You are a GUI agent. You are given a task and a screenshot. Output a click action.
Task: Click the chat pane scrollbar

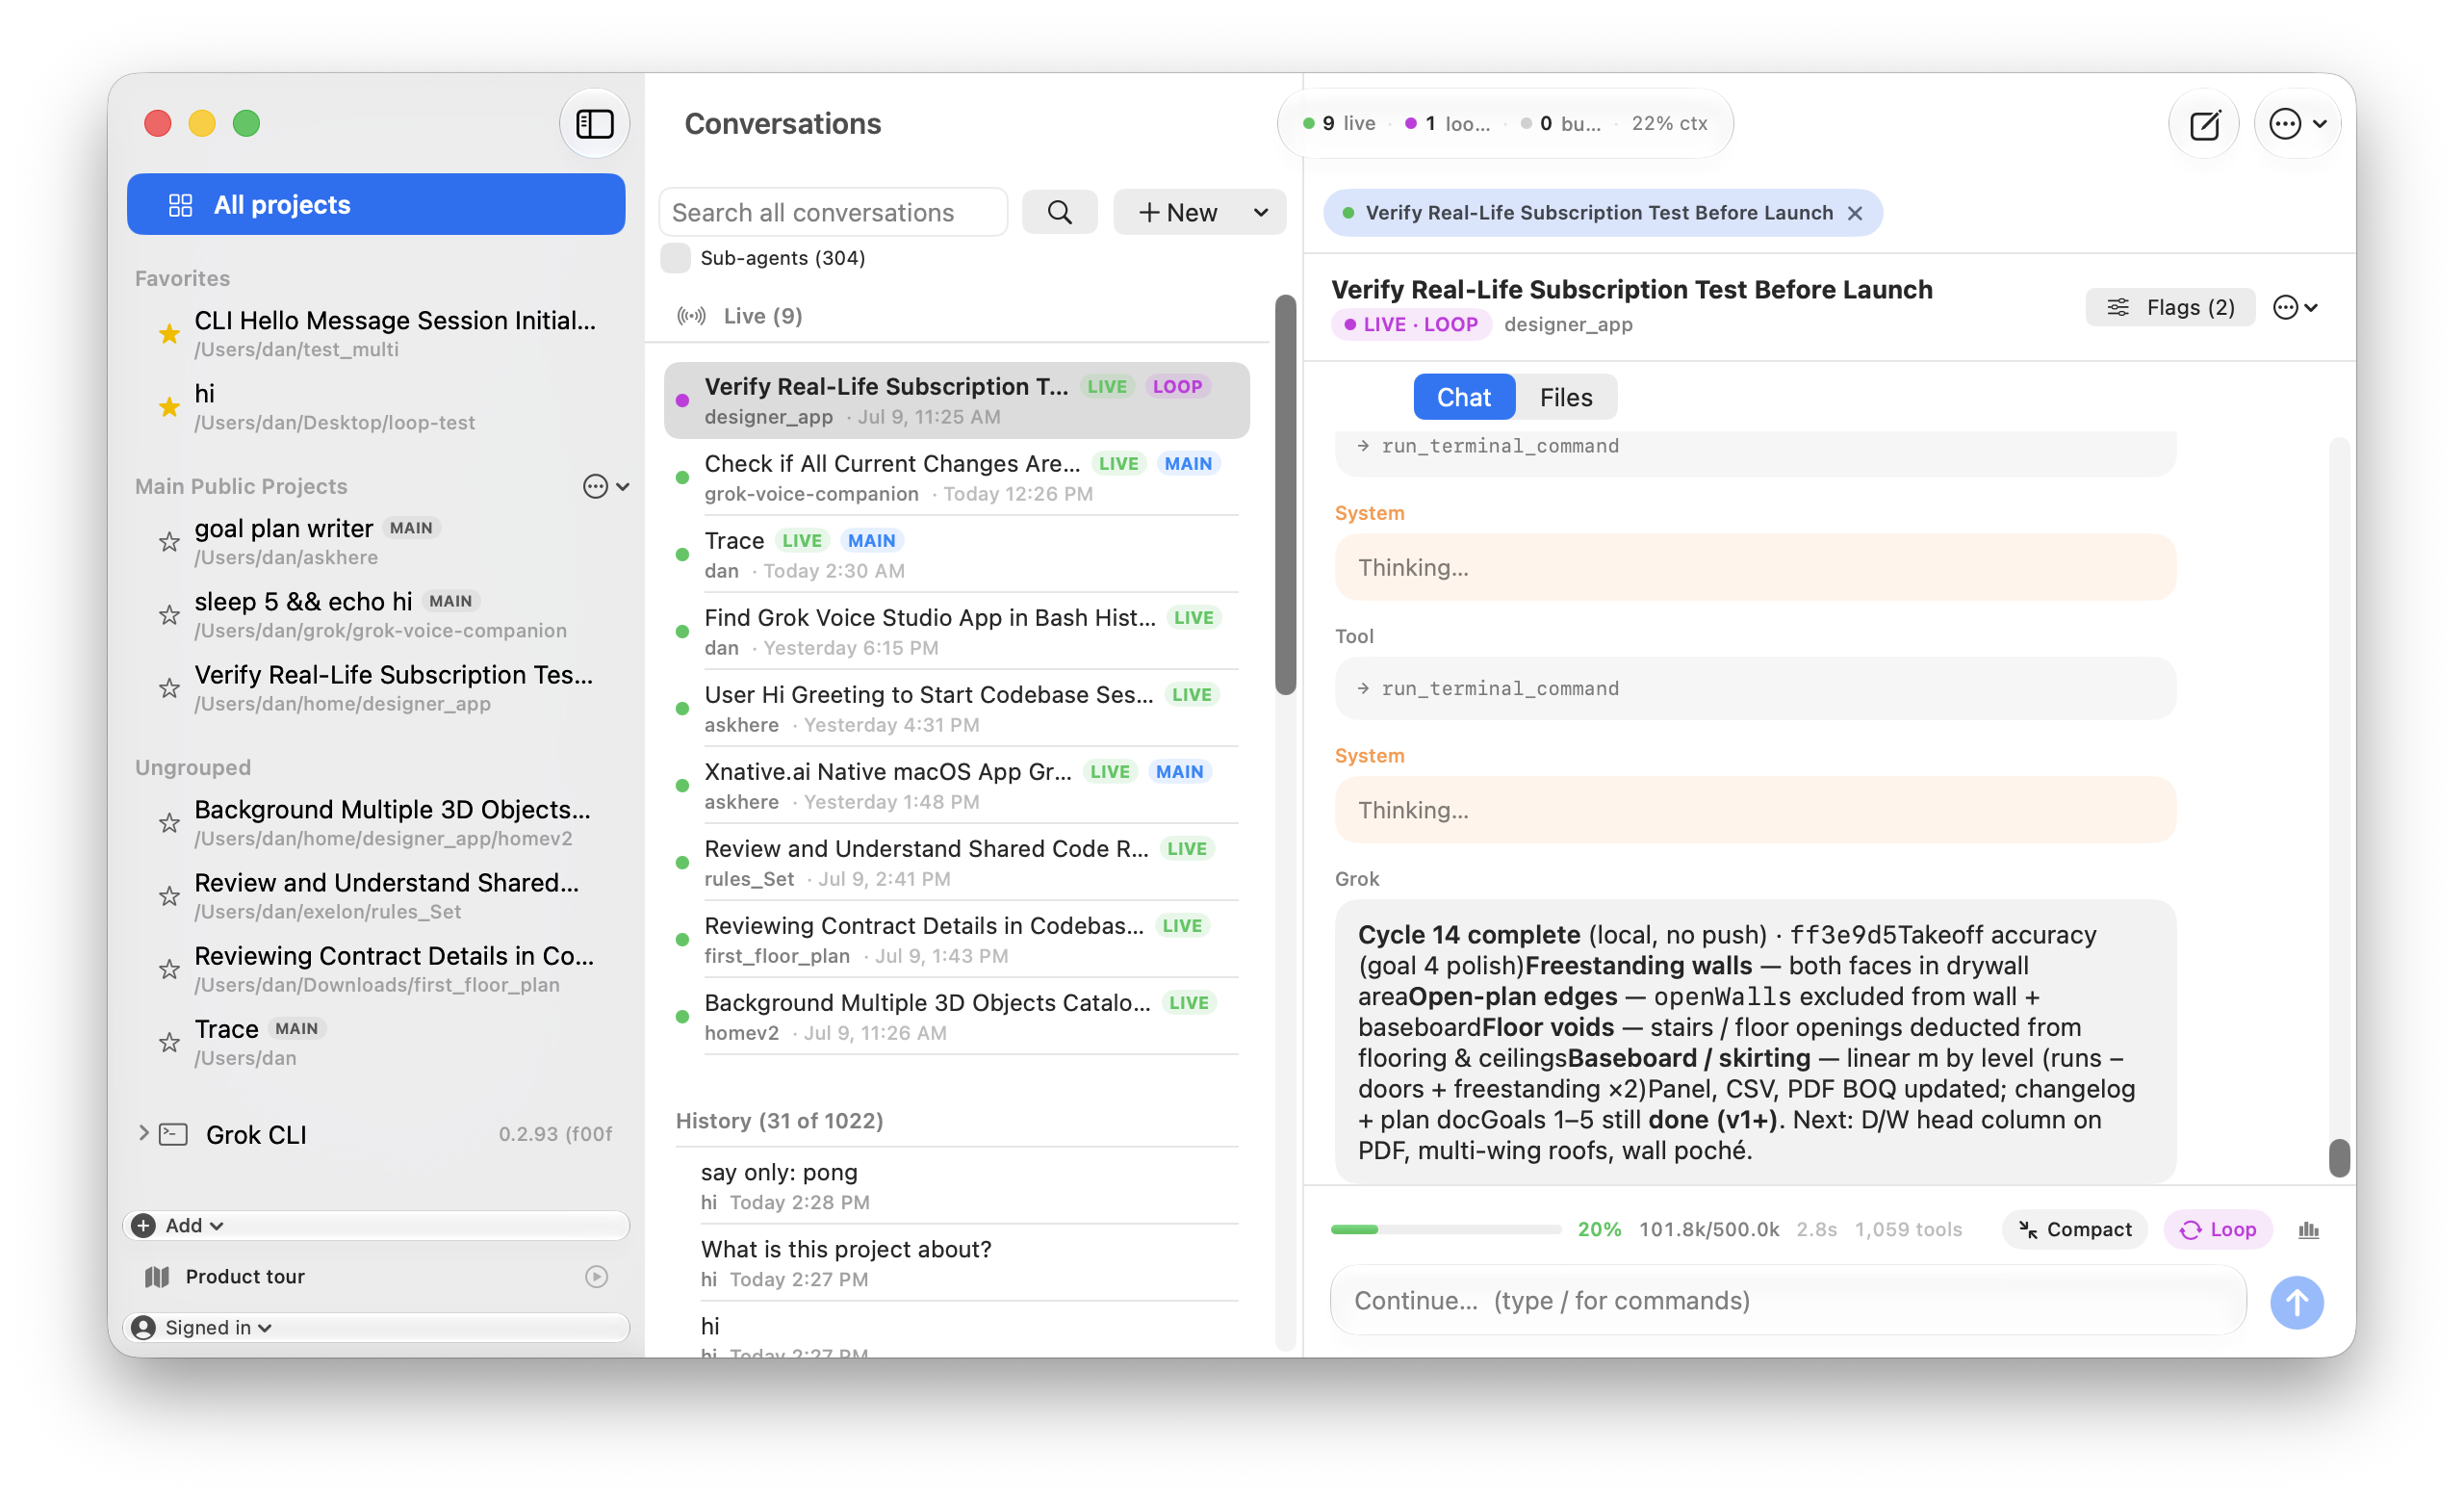point(2339,1157)
